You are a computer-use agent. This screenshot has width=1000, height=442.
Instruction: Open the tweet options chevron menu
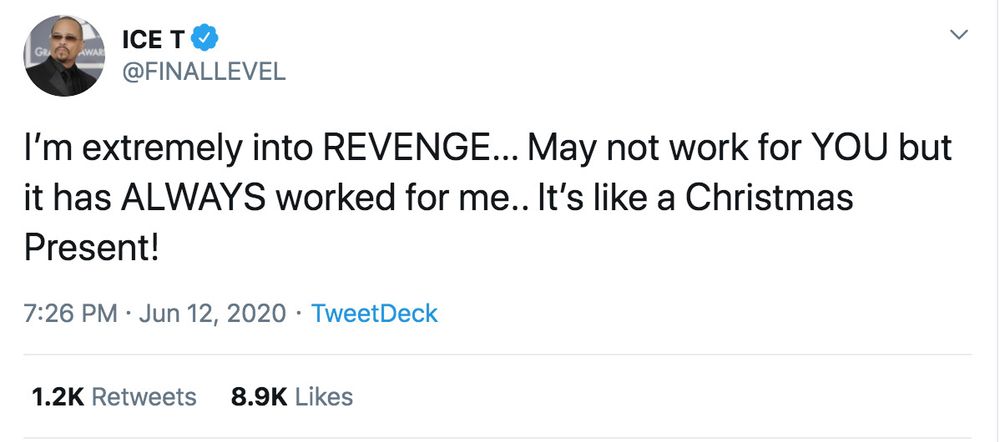[x=959, y=34]
